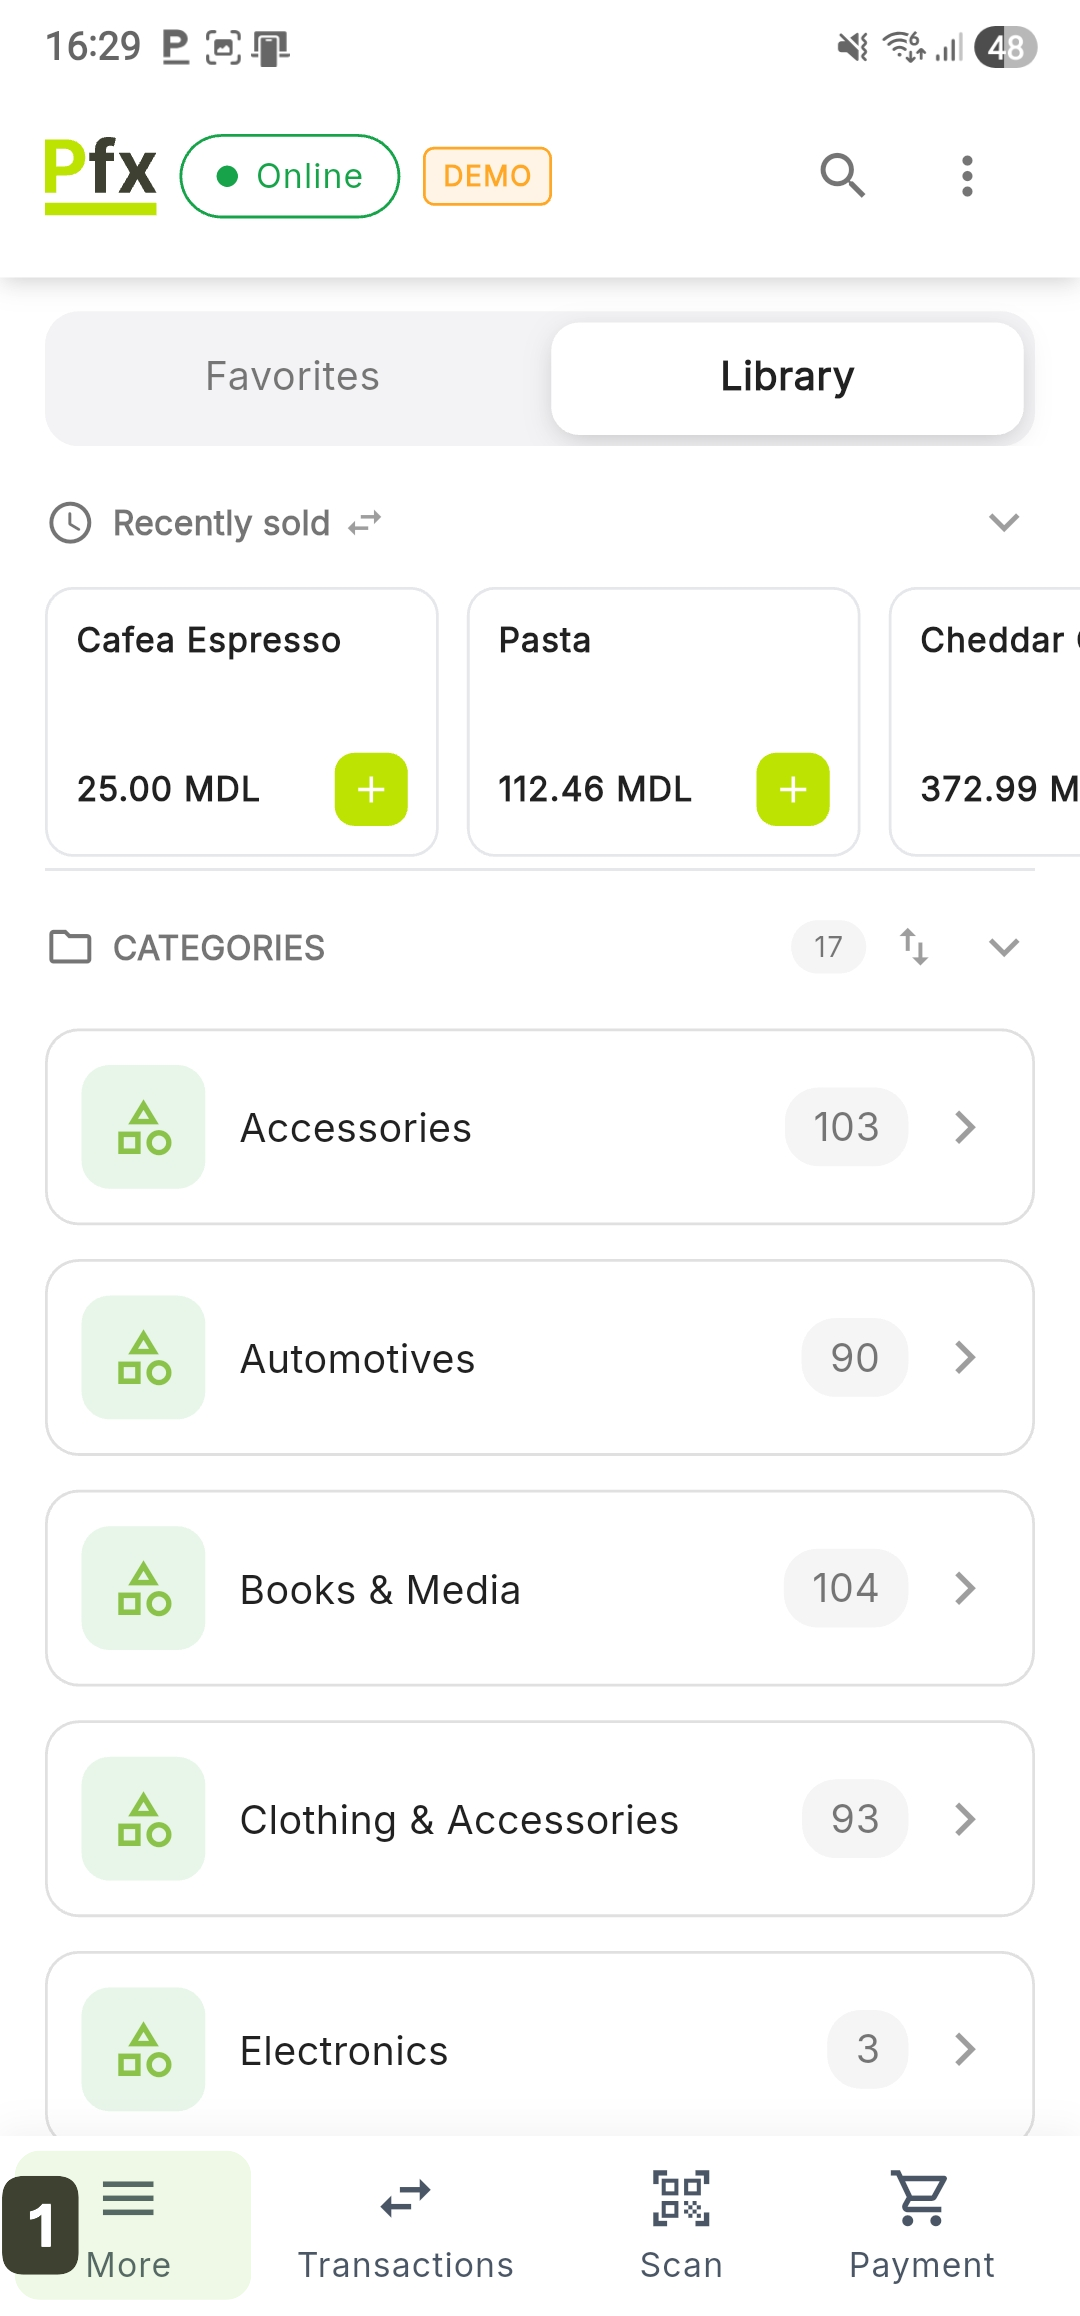The width and height of the screenshot is (1080, 2316).
Task: Add Pasta using green plus icon
Action: coord(793,789)
